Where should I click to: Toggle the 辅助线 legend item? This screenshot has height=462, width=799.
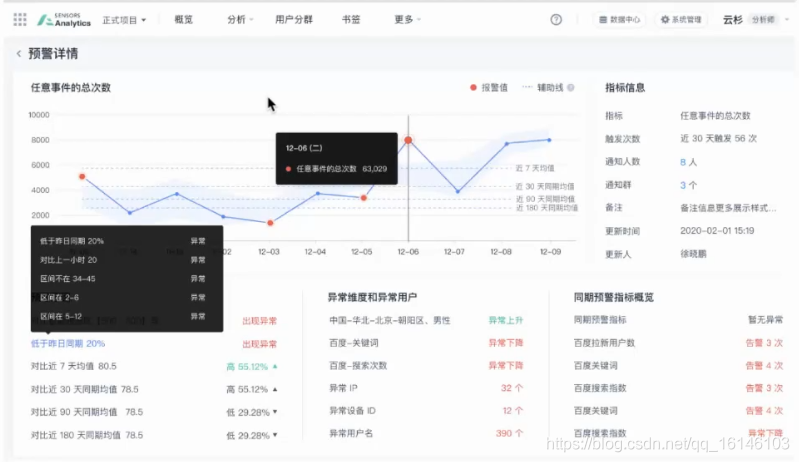tap(543, 88)
